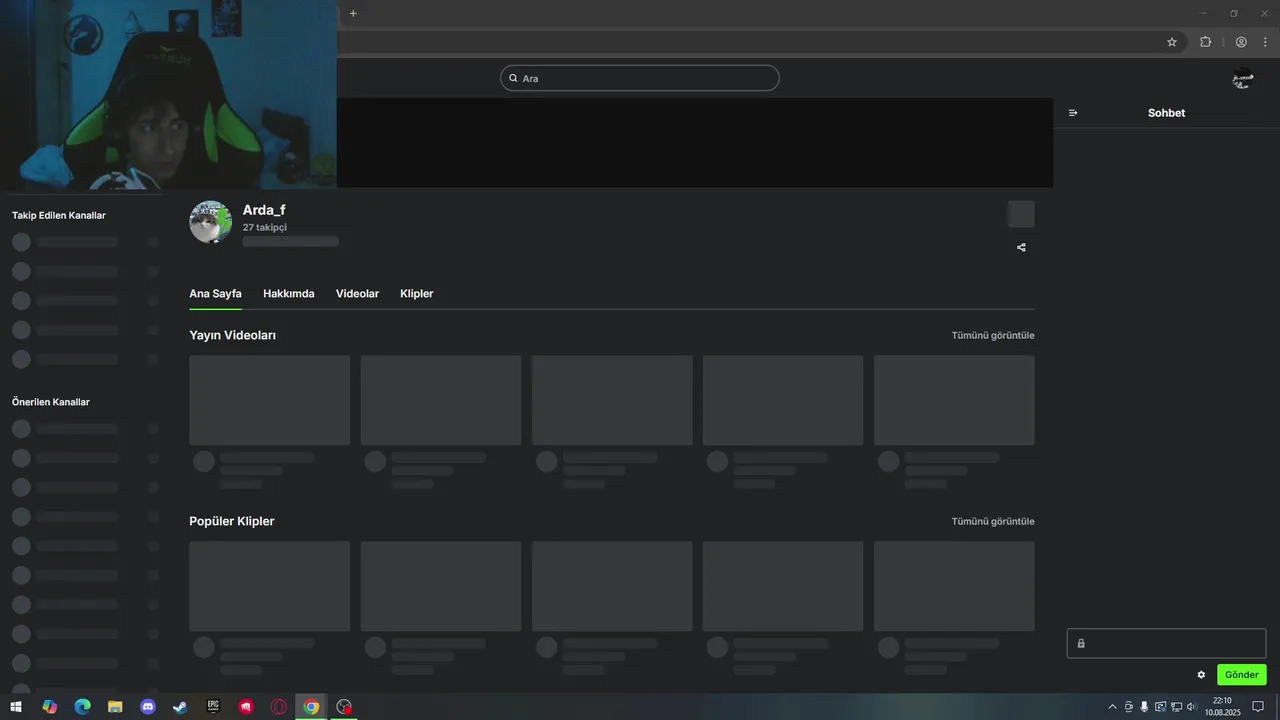Click the microphone tray icon
Viewport: 1280px width, 720px height.
pyautogui.click(x=1144, y=707)
